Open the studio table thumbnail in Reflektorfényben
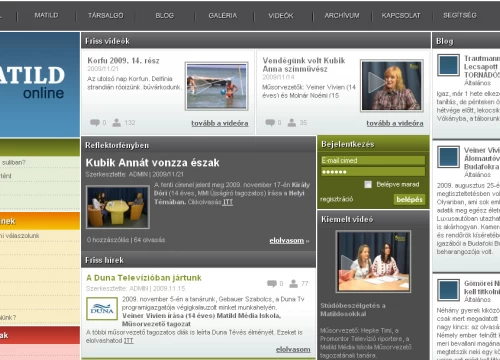500x360 pixels. 118,207
